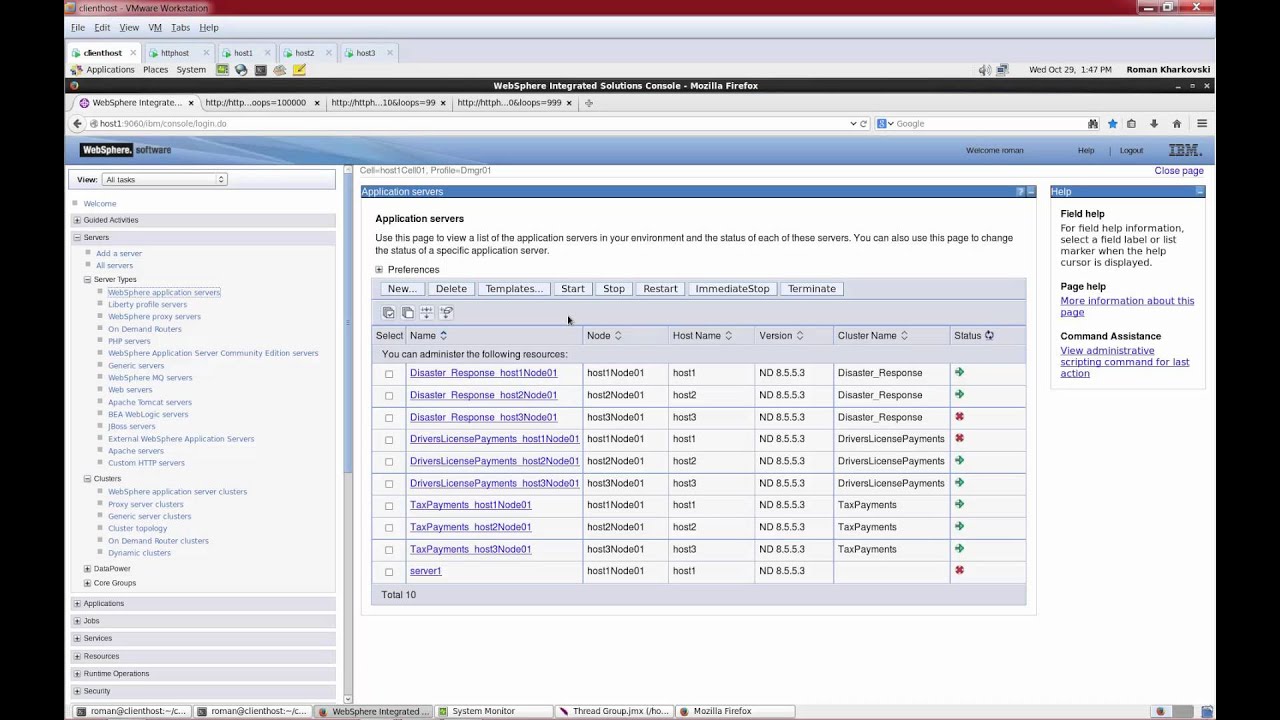Expand the Applications navigation section
Image resolution: width=1280 pixels, height=720 pixels.
click(x=77, y=604)
